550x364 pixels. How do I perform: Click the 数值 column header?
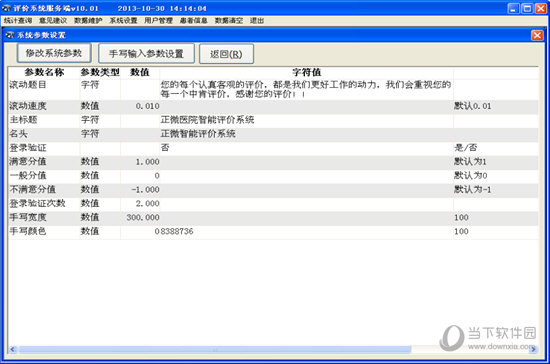click(140, 72)
